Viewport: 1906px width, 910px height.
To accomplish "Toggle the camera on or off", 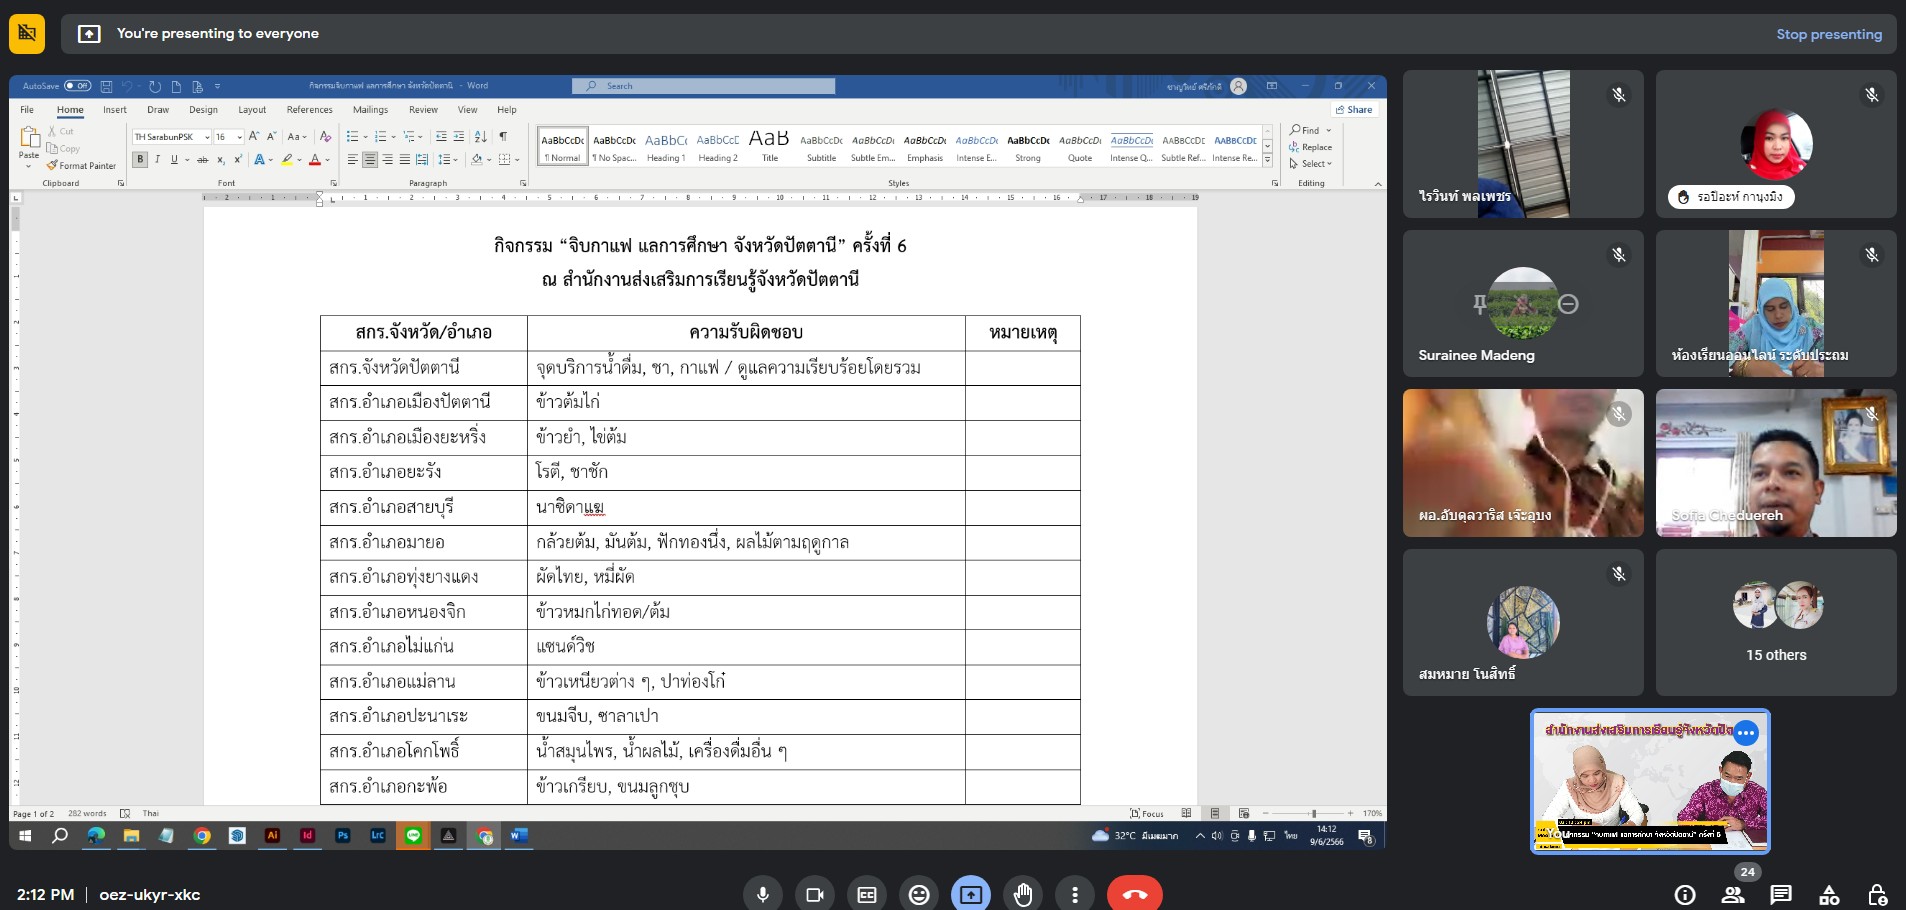I will pyautogui.click(x=814, y=894).
